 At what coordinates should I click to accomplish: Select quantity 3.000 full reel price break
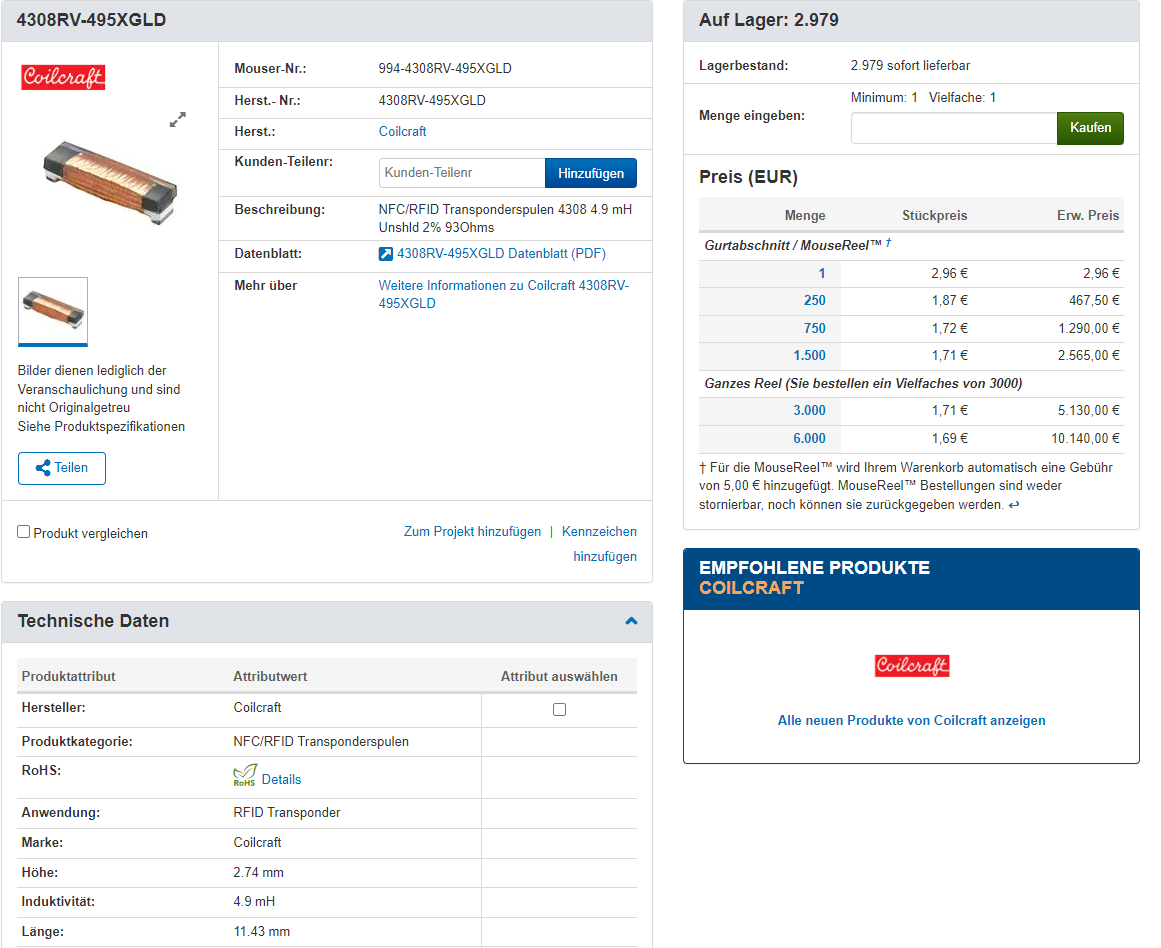(809, 410)
